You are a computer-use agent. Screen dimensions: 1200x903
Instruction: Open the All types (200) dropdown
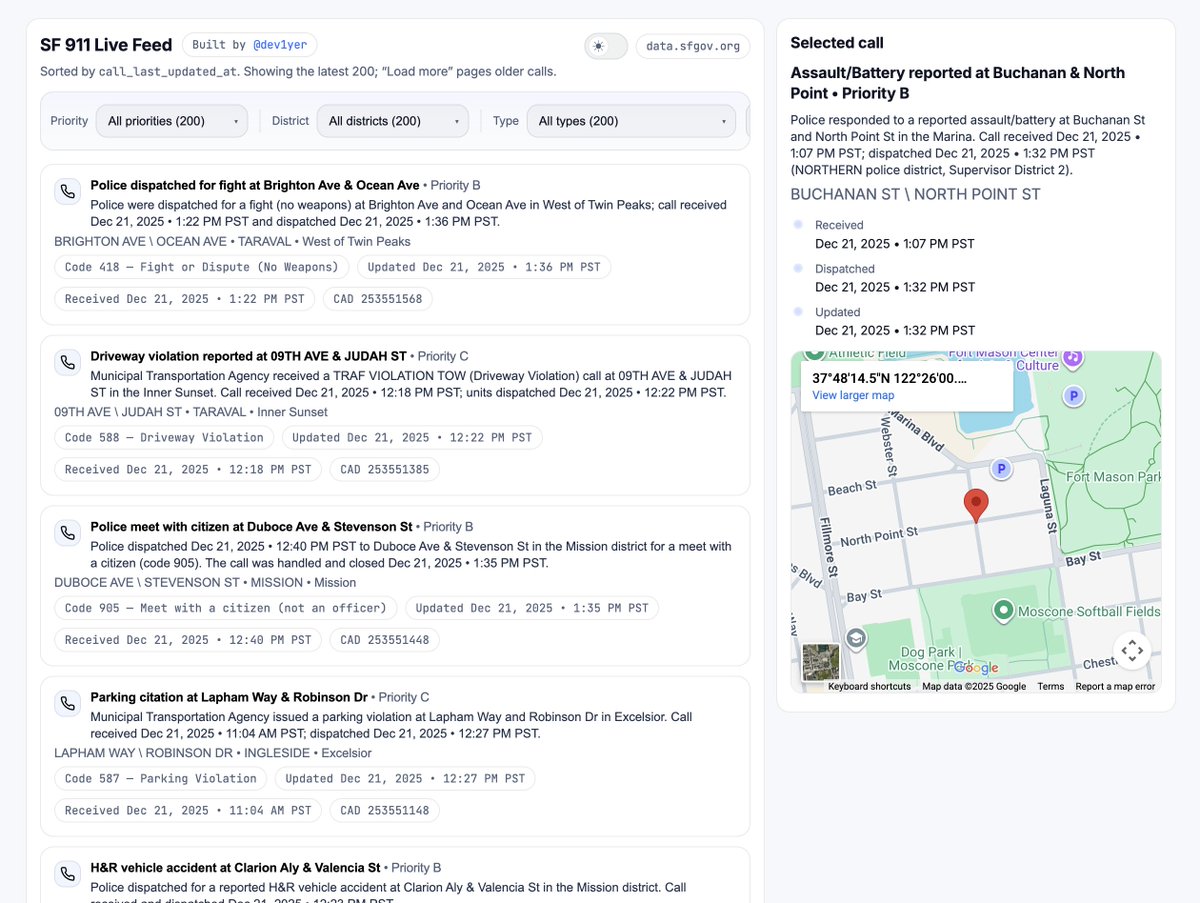point(632,121)
